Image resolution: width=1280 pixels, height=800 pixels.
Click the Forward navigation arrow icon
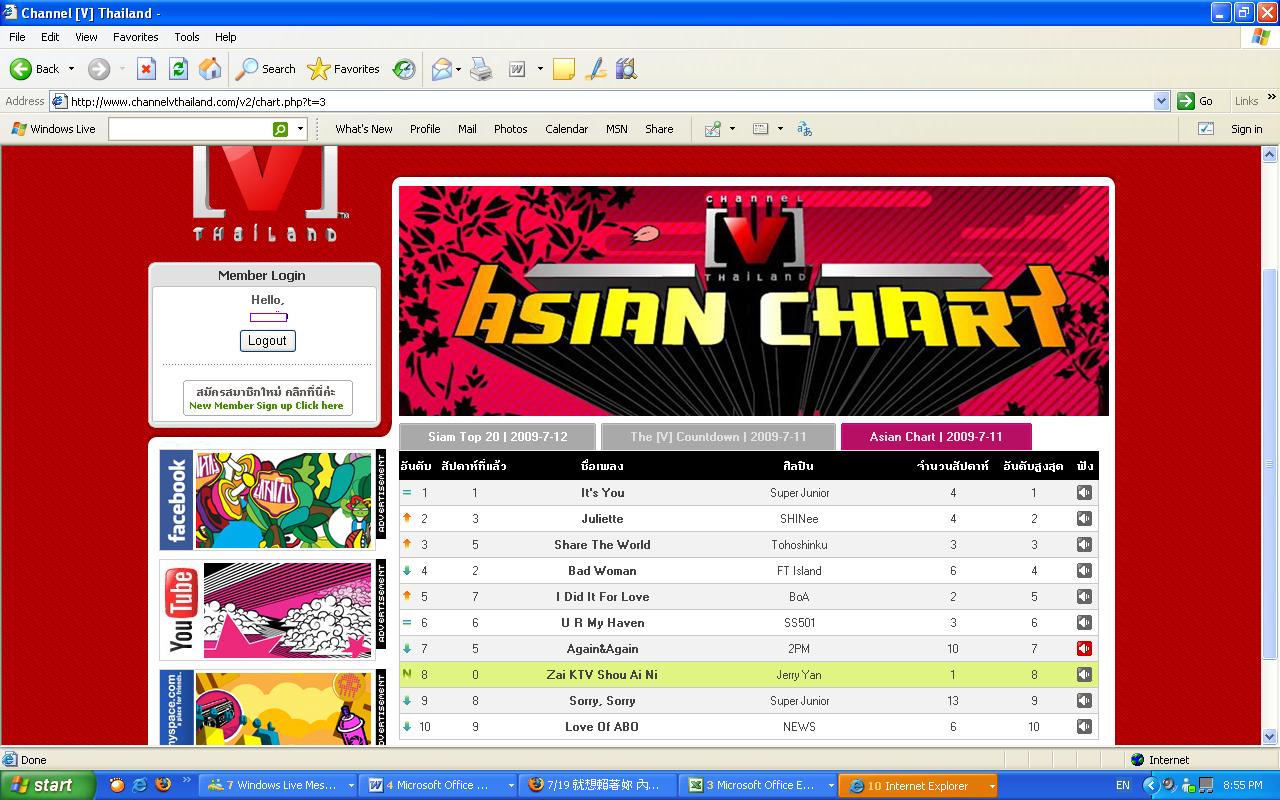(x=98, y=69)
